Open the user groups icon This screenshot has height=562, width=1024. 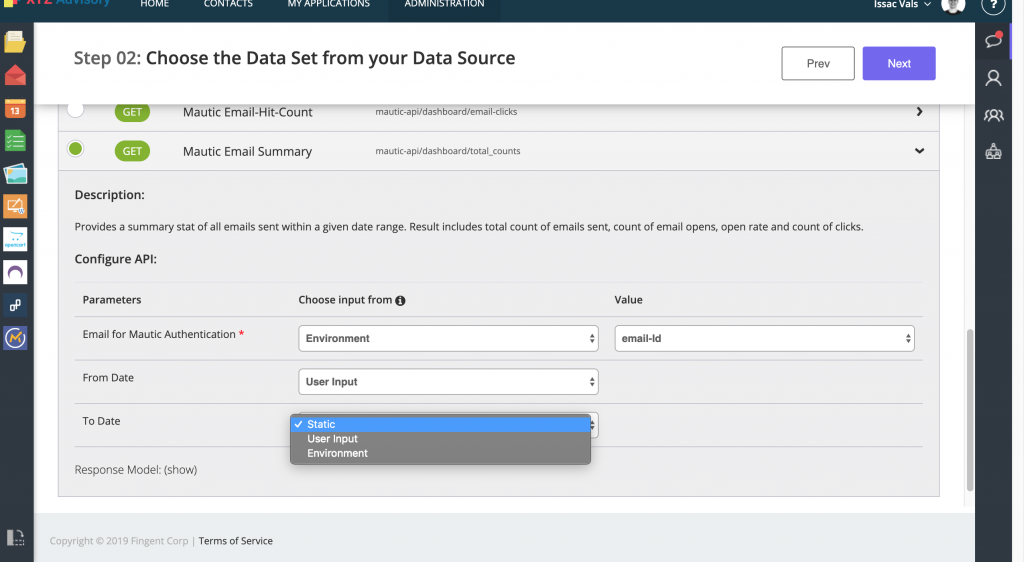993,116
